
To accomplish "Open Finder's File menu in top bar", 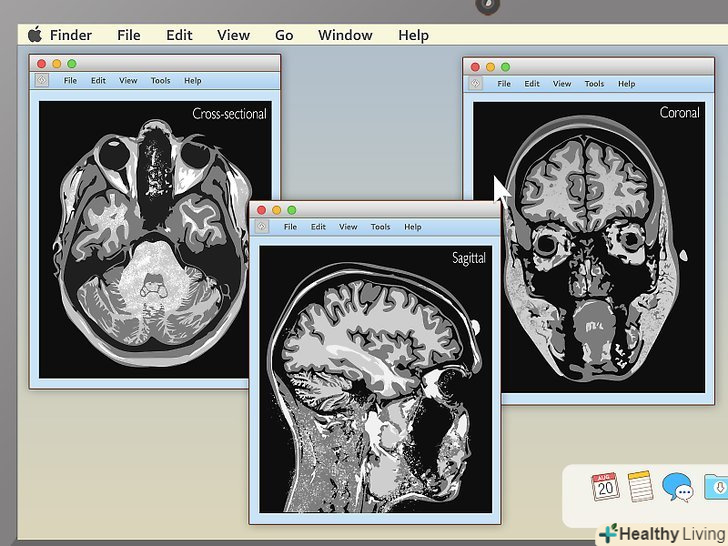I will tap(129, 35).
